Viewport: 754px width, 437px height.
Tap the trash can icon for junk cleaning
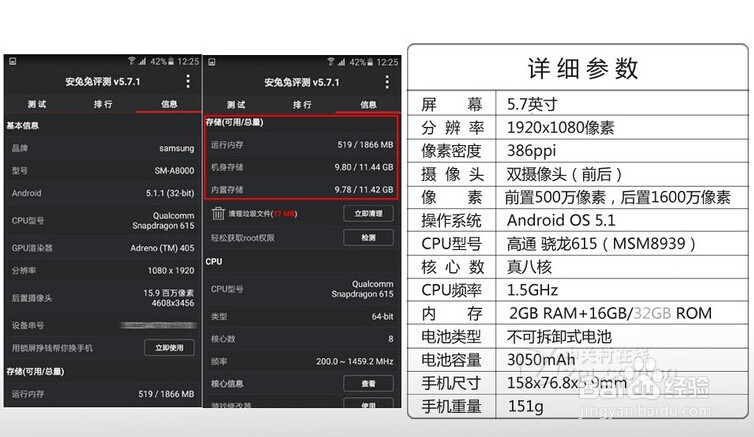pyautogui.click(x=218, y=213)
